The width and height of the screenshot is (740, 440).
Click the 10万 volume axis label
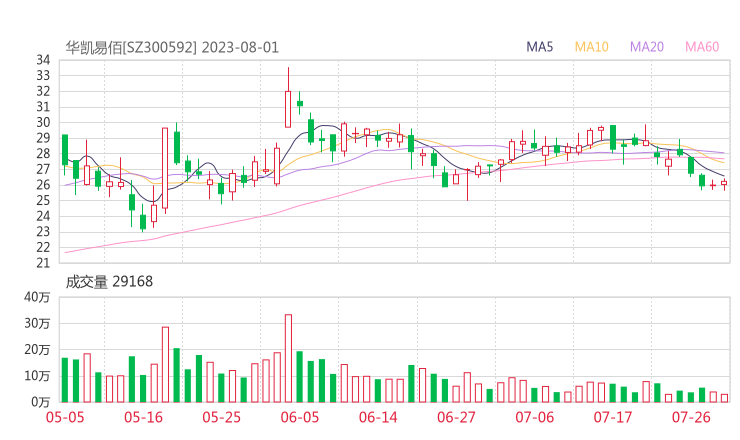[37, 376]
